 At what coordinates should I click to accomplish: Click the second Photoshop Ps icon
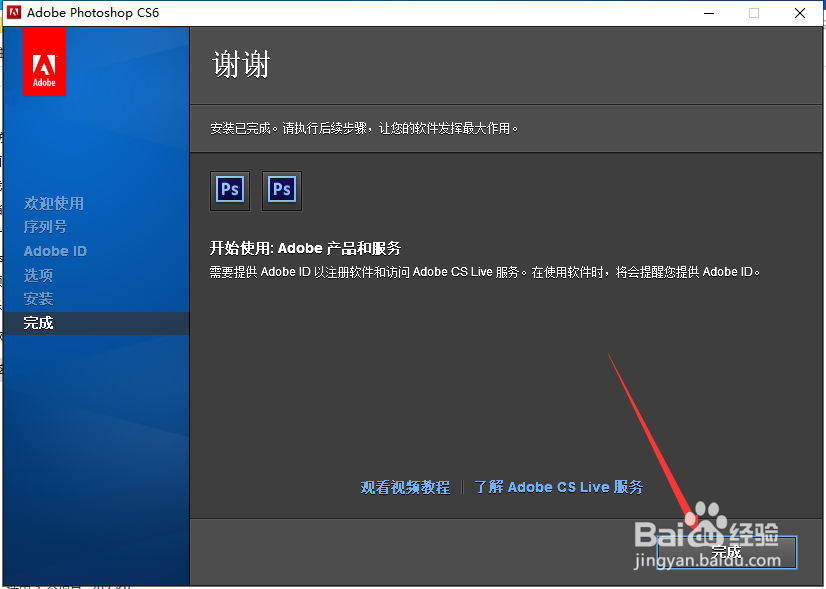click(282, 190)
